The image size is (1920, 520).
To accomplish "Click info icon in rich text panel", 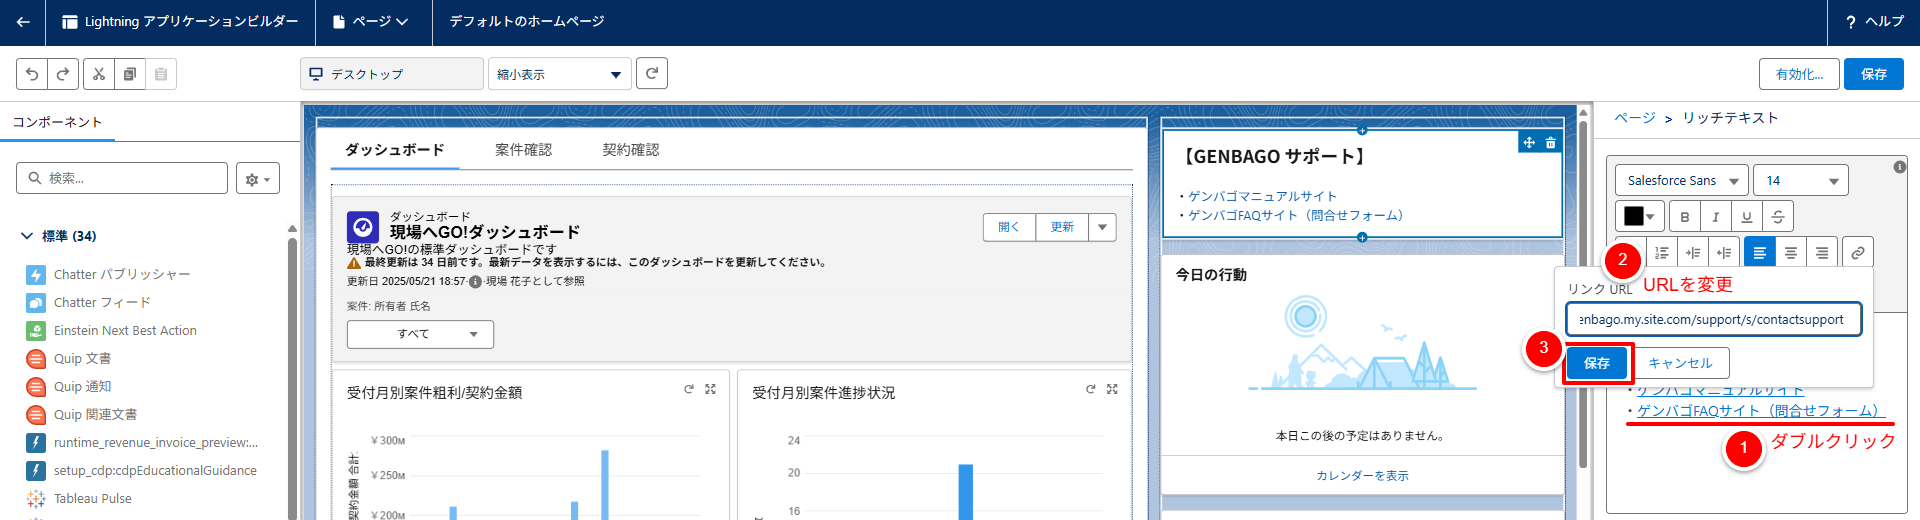I will 1899,167.
